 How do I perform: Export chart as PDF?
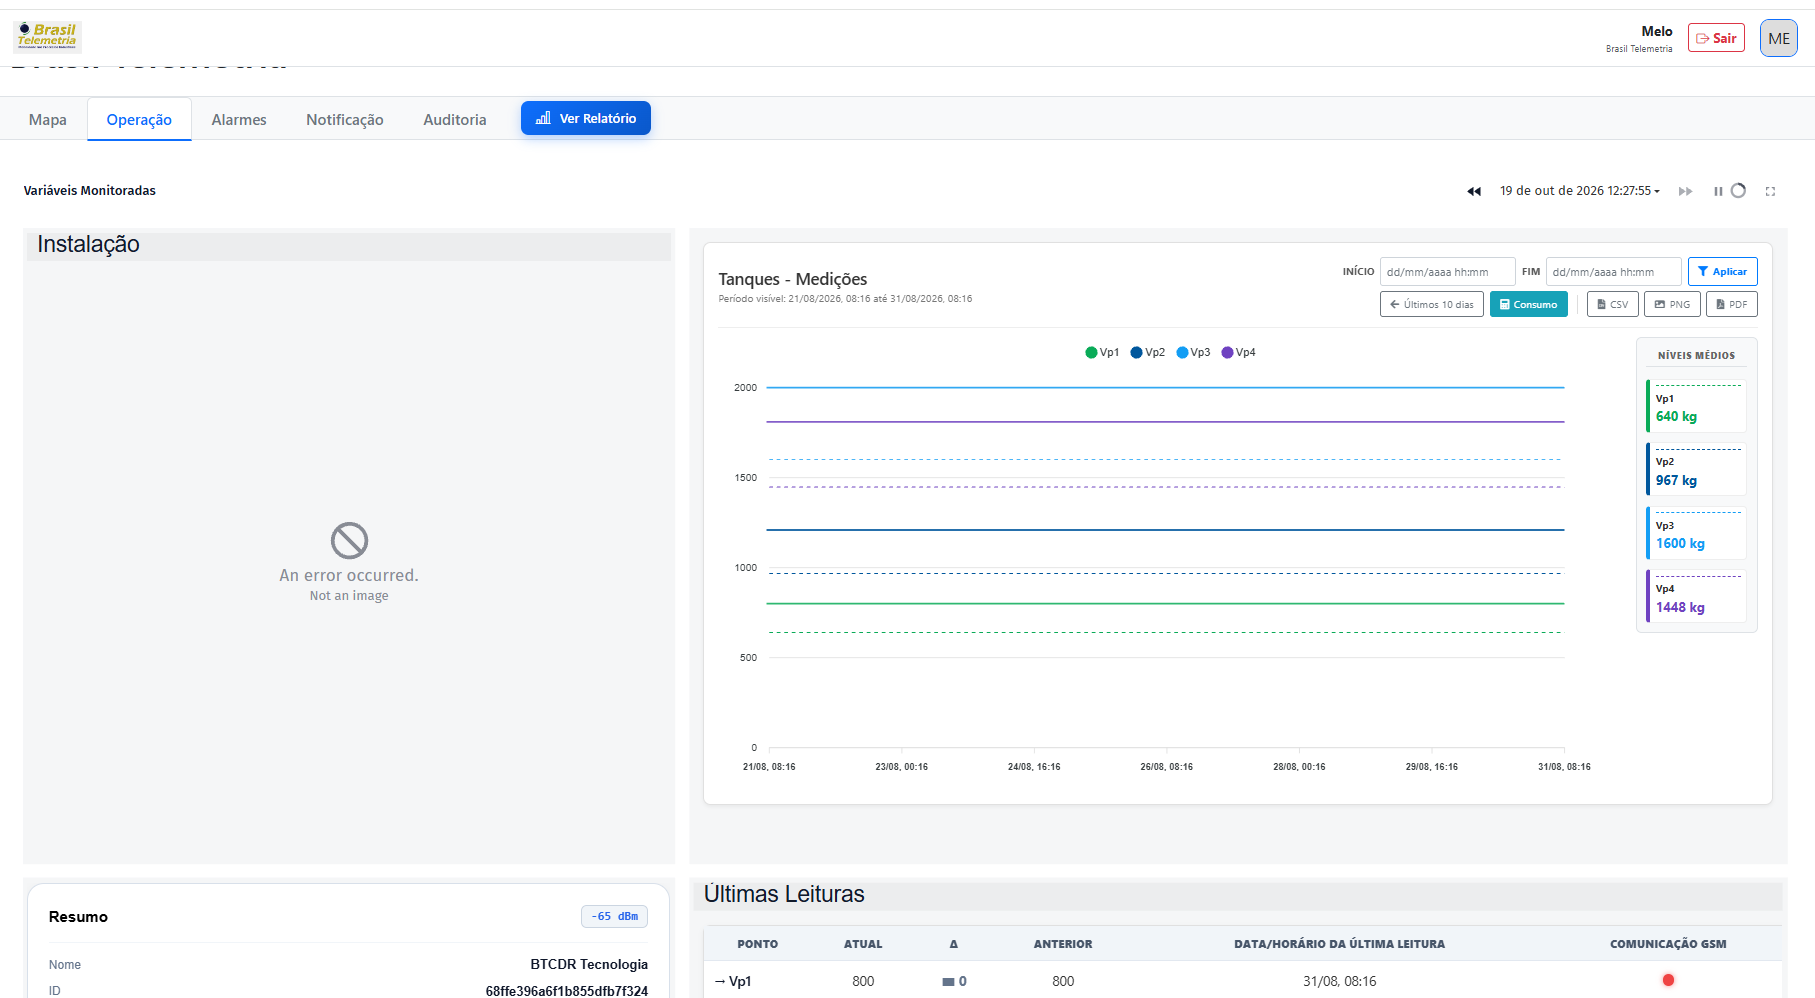tap(1731, 304)
